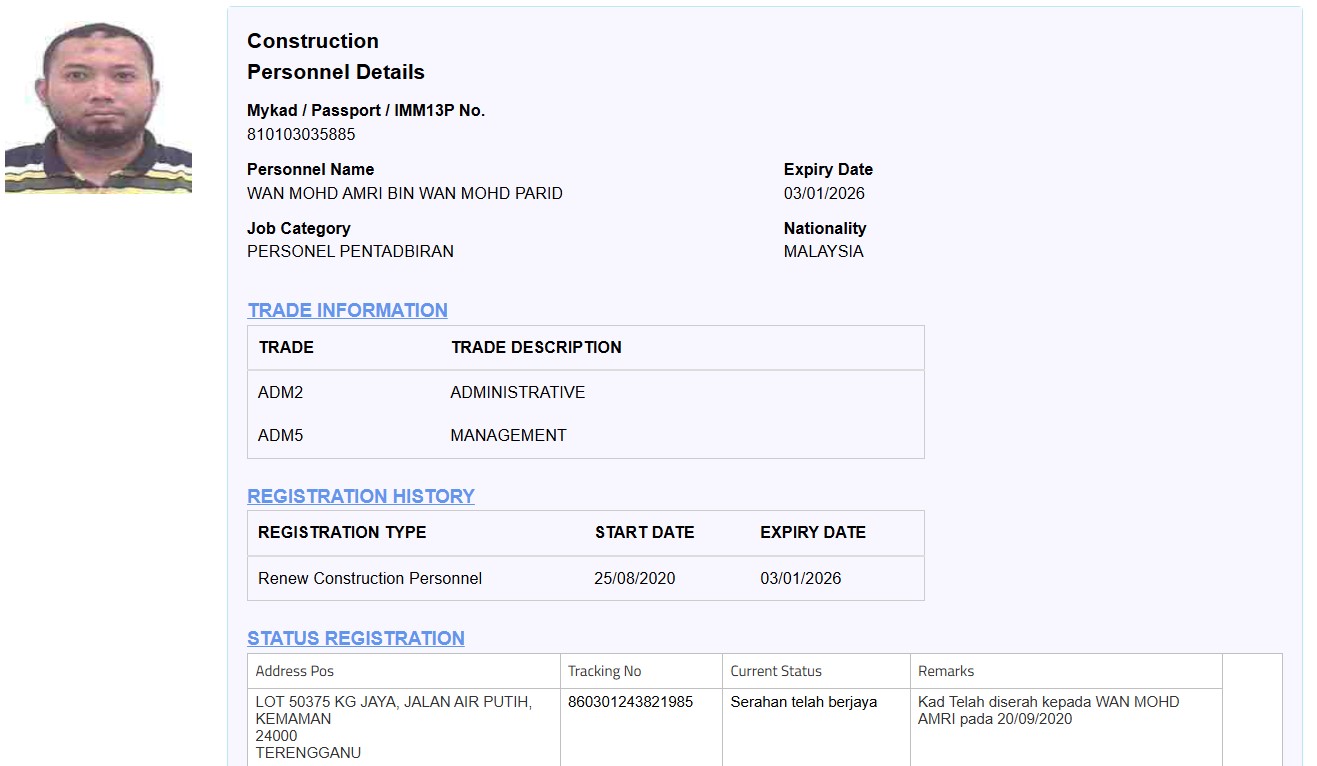Open the TRADE INFORMATION section link

pos(347,310)
